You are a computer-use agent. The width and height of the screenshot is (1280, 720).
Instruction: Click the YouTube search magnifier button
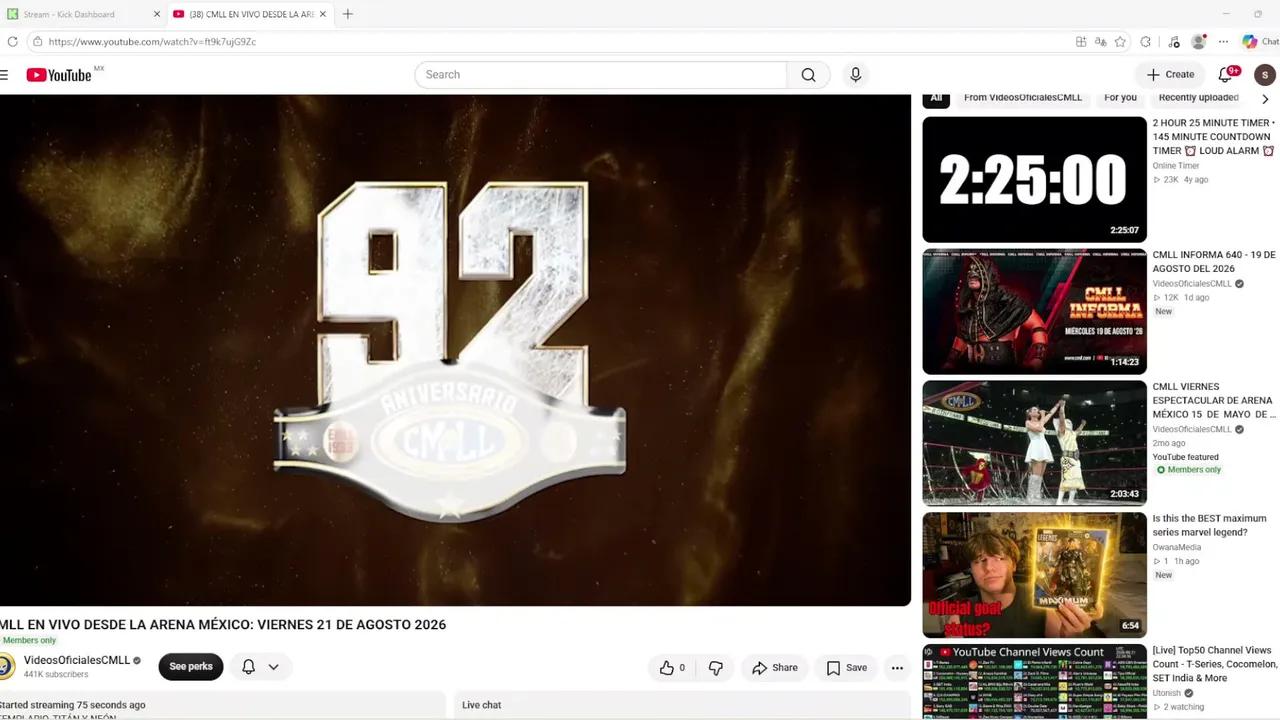point(808,75)
